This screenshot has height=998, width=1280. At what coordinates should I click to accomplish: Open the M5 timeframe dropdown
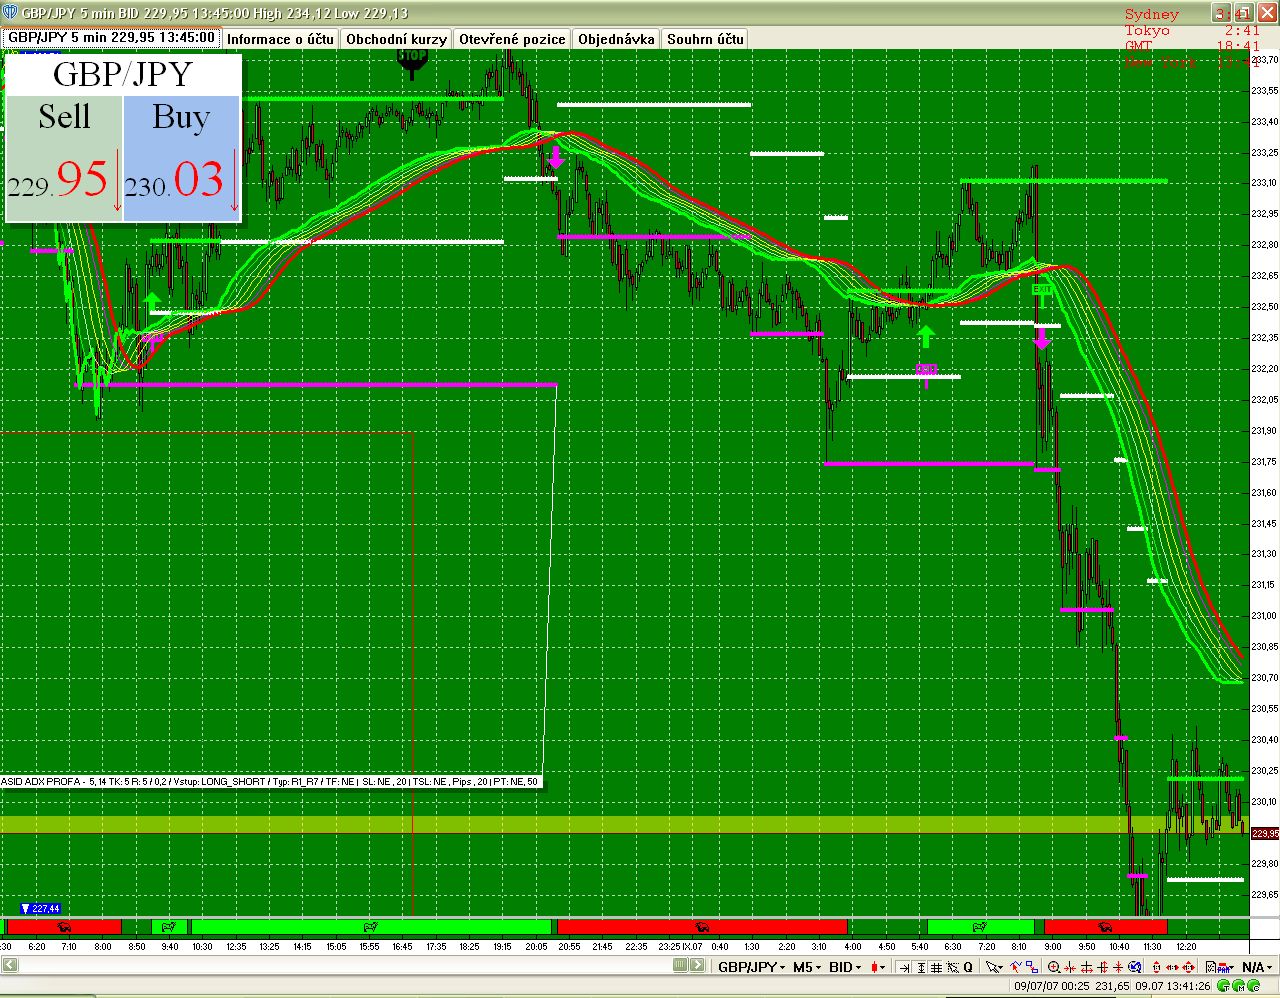click(x=807, y=967)
